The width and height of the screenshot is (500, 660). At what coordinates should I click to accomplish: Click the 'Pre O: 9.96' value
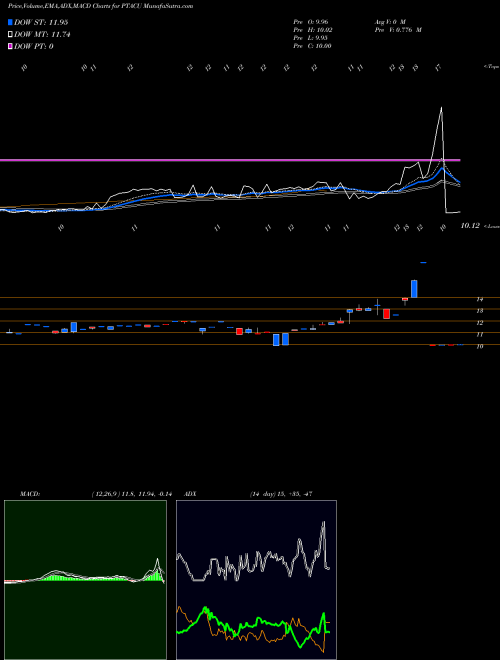pos(311,21)
